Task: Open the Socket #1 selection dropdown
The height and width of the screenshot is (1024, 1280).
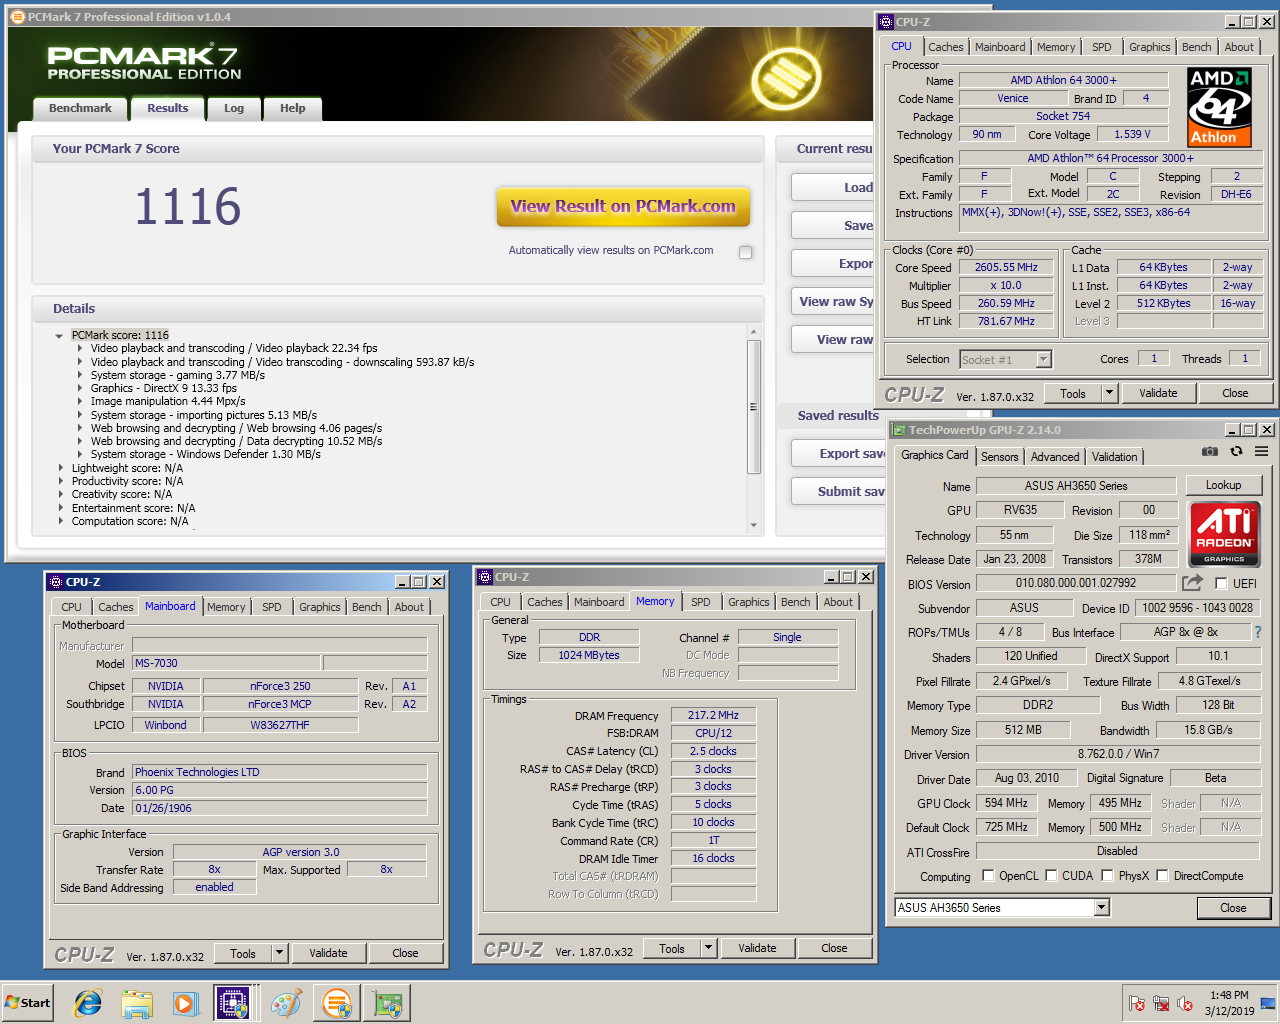Action: 1043,359
